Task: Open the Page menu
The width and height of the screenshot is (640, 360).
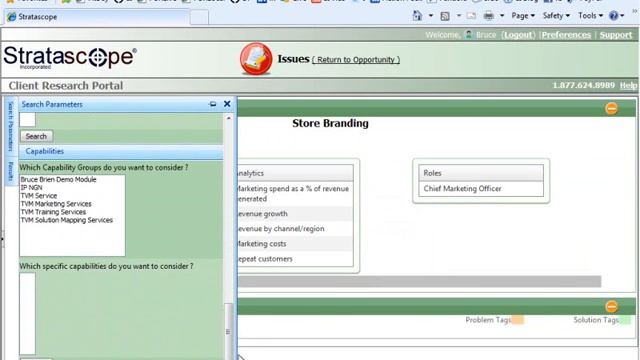Action: pos(523,16)
